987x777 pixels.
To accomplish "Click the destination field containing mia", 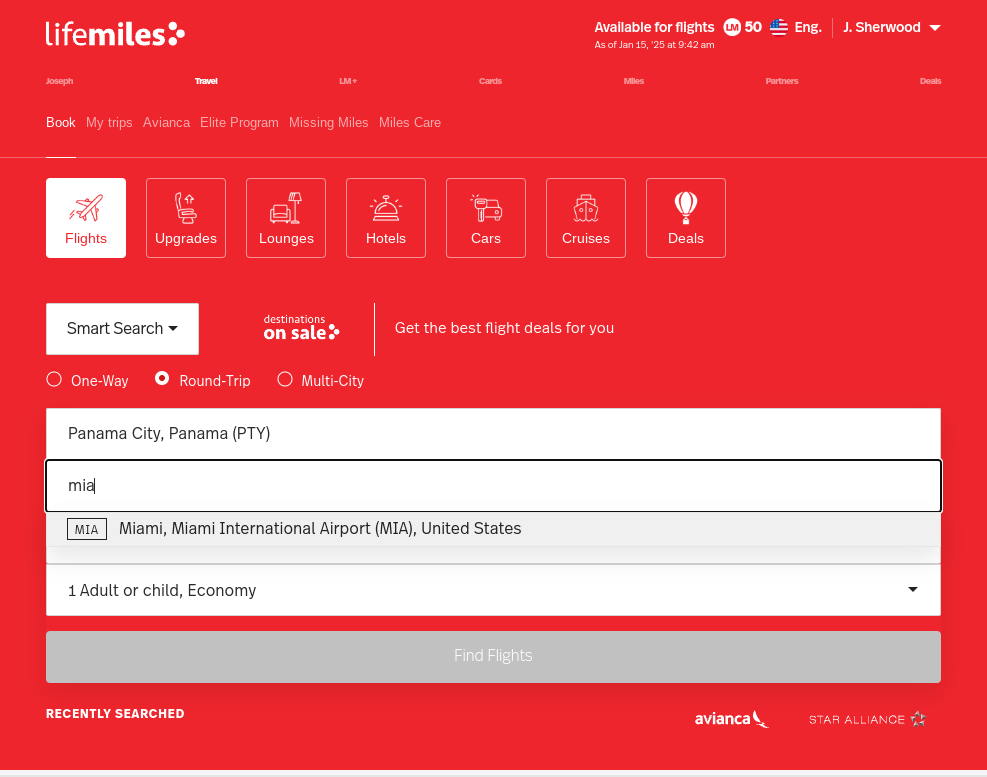I will pos(494,486).
